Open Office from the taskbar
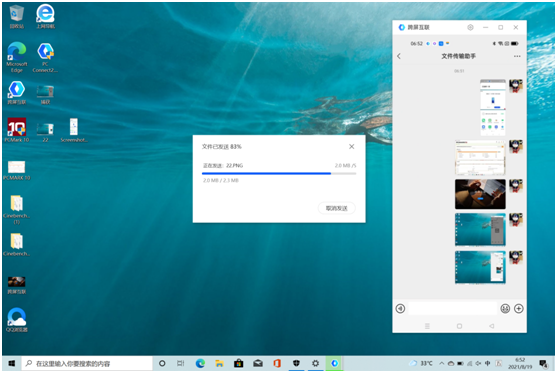The height and width of the screenshot is (373, 557). click(277, 363)
